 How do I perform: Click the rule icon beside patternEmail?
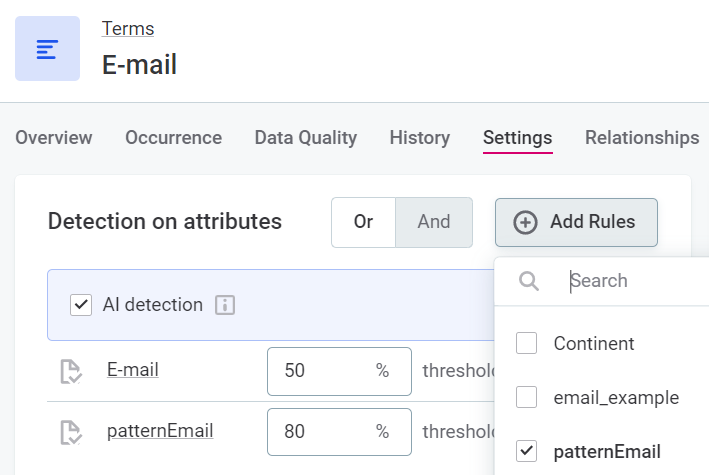[x=71, y=432]
